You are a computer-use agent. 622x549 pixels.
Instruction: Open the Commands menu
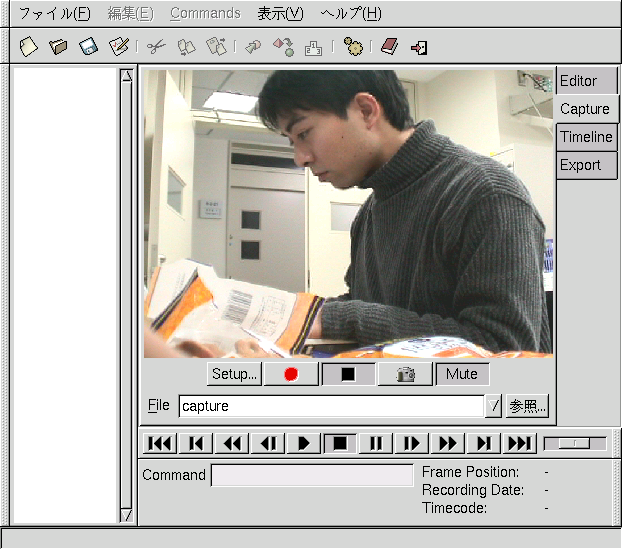[x=205, y=13]
